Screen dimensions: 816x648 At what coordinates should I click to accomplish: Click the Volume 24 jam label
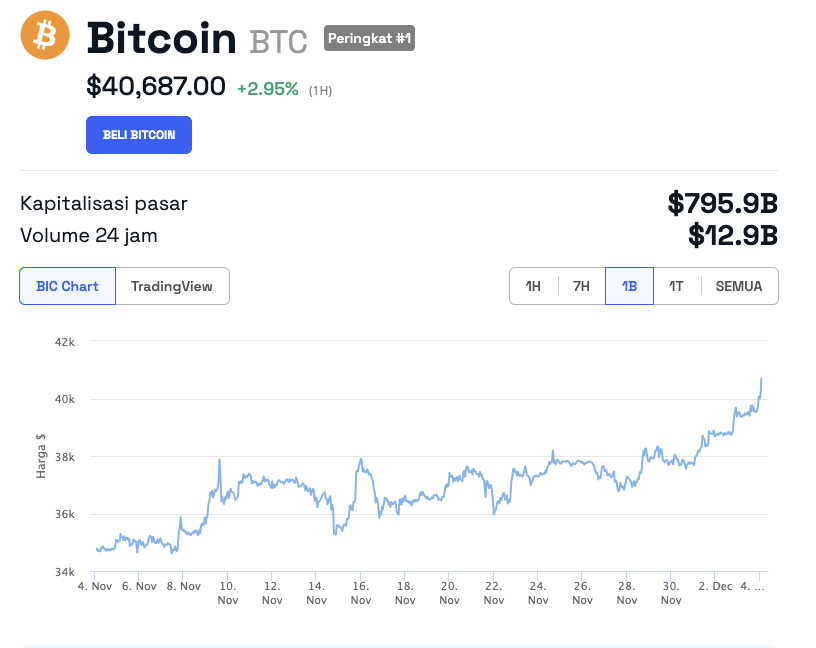click(89, 236)
